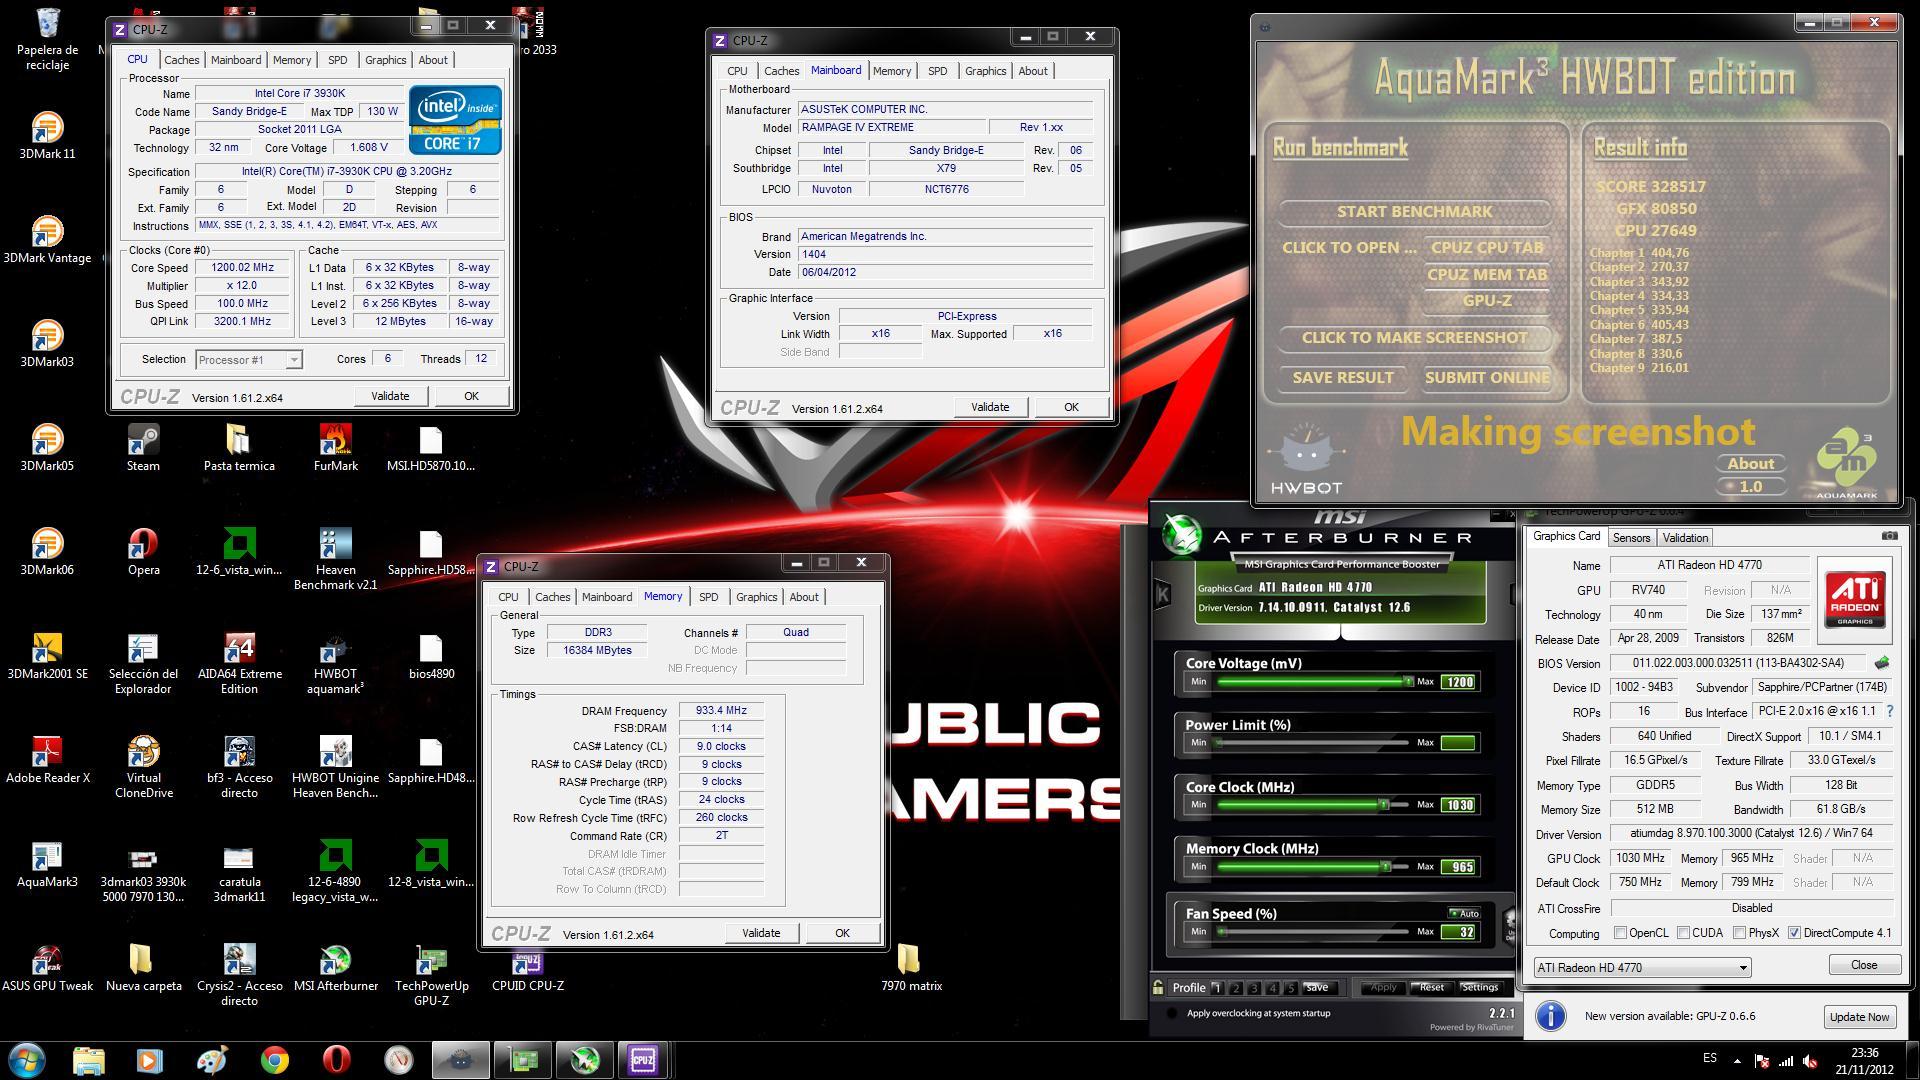Open the Recycle Bin (Papelera de reciclaje)
The image size is (1920, 1080).
(x=47, y=38)
